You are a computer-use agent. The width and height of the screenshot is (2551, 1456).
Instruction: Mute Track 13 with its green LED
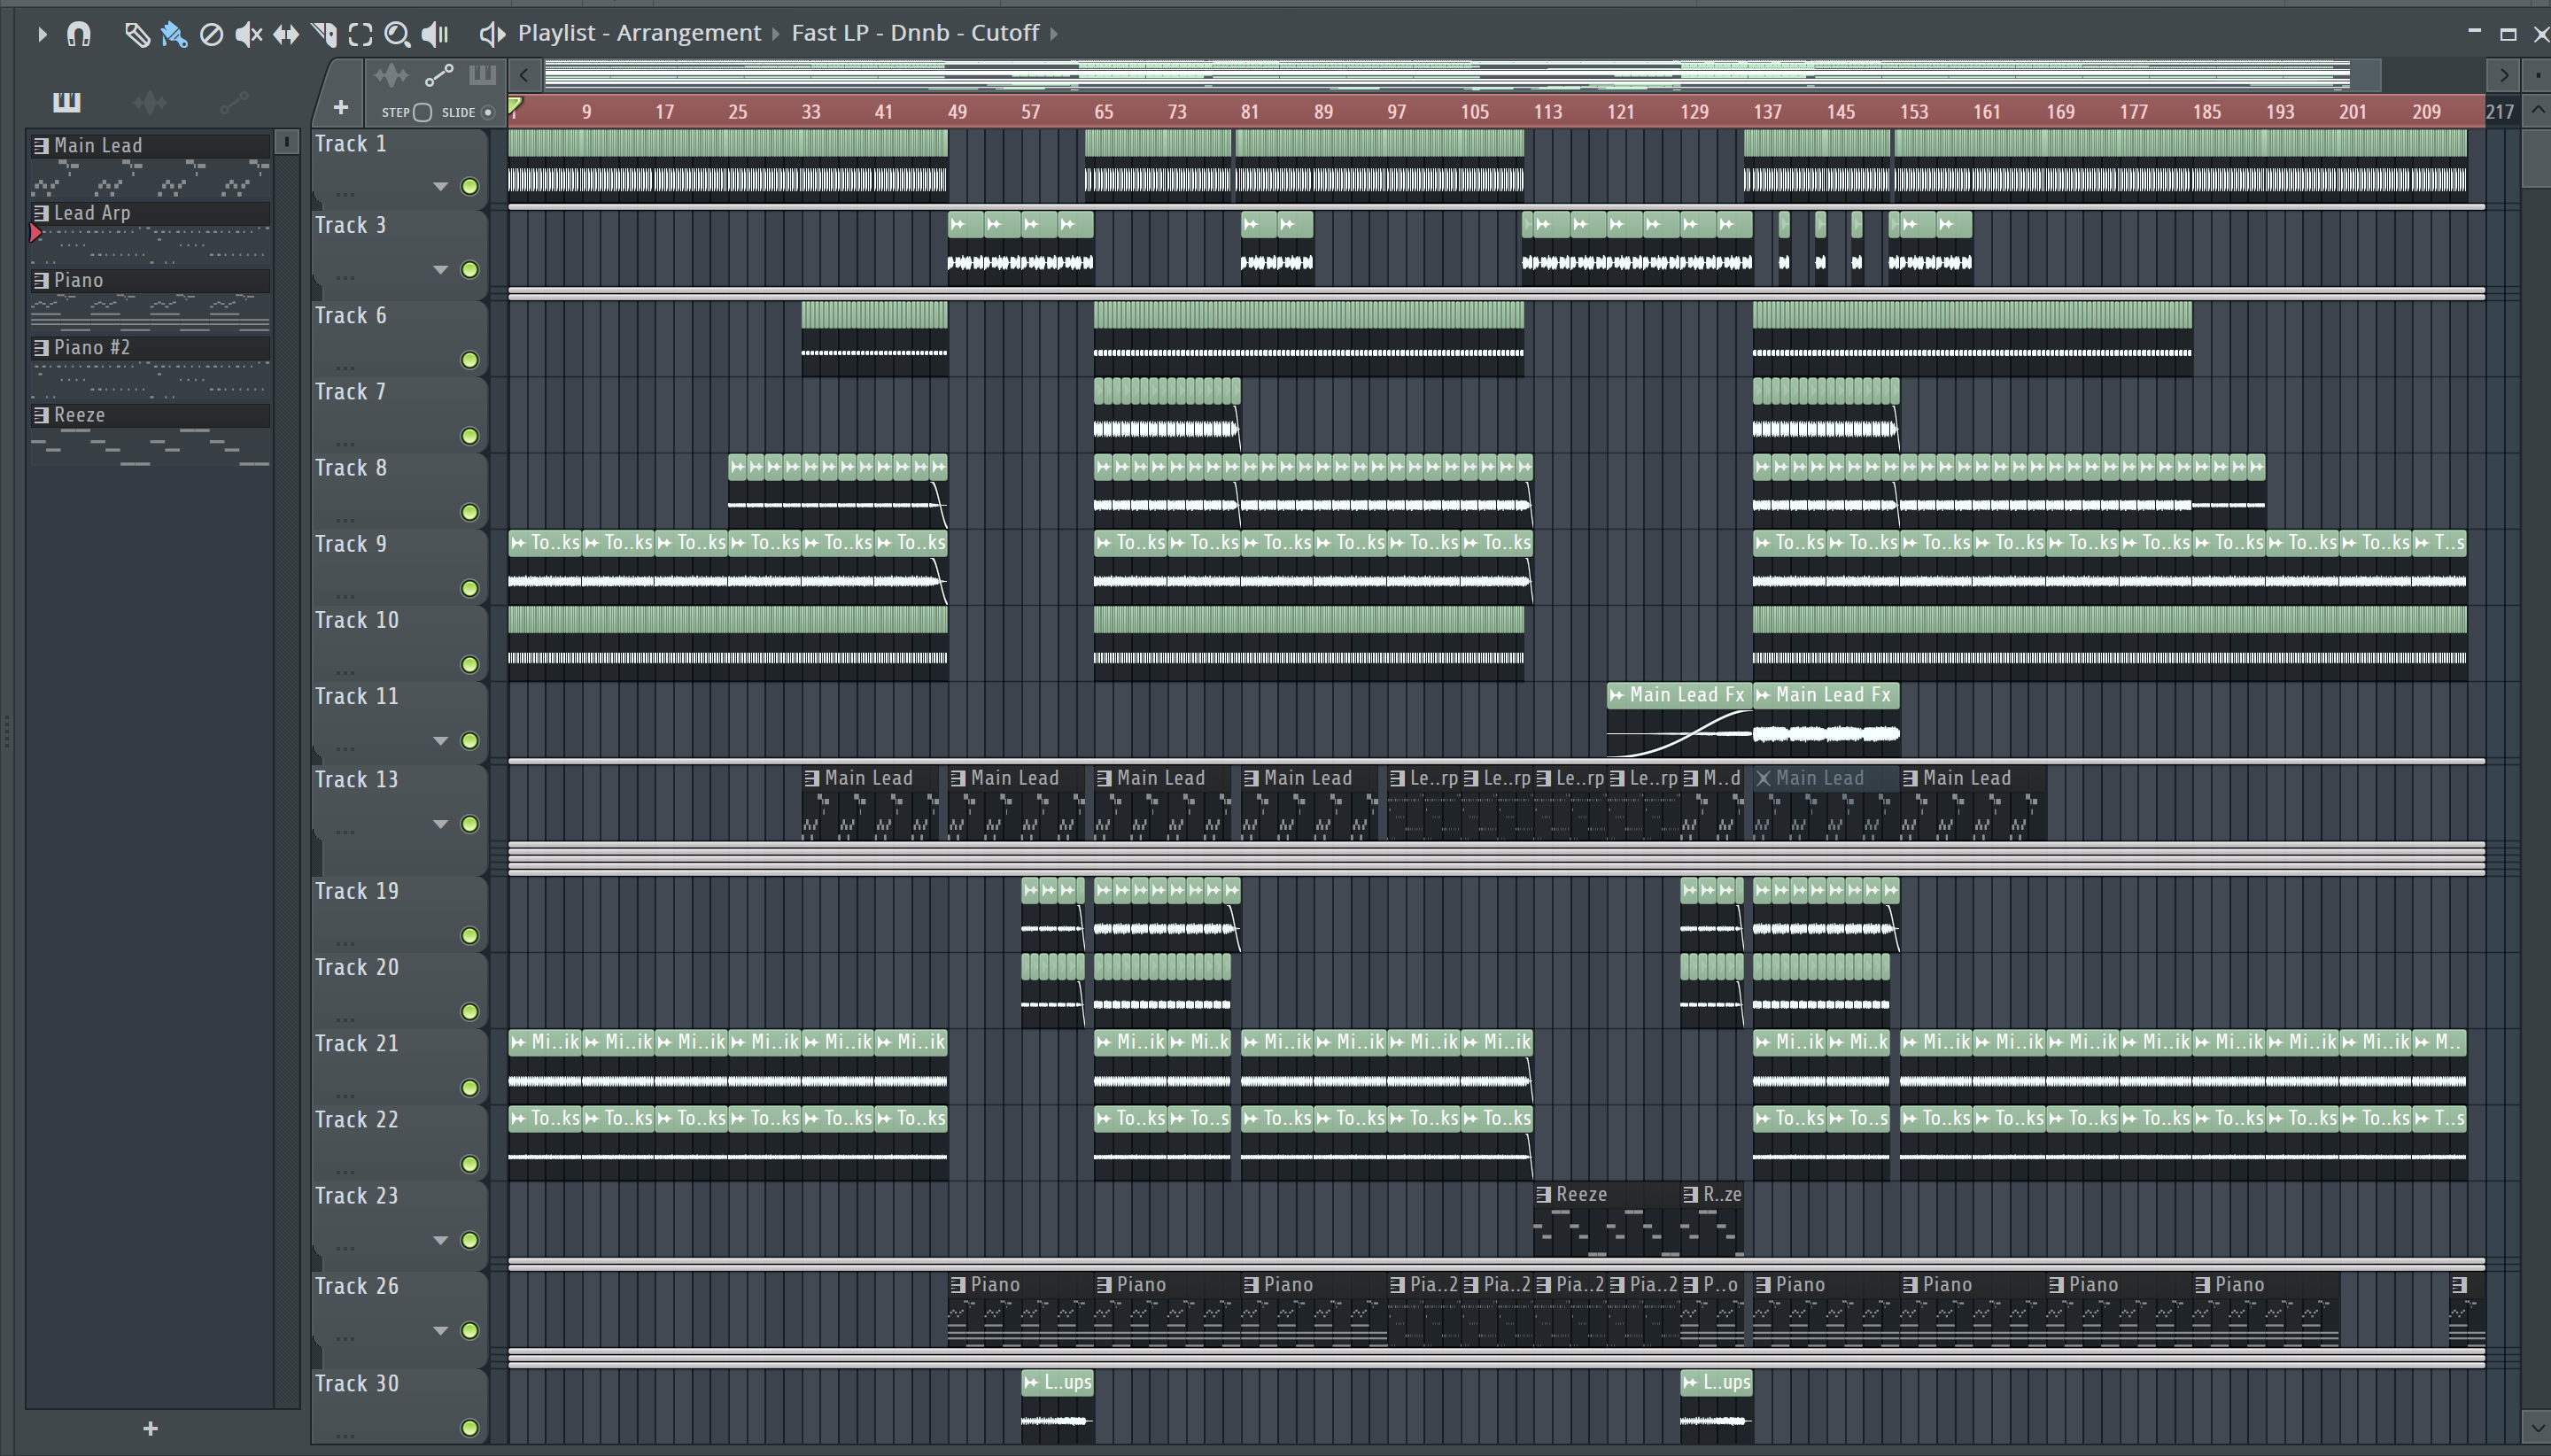tap(469, 824)
